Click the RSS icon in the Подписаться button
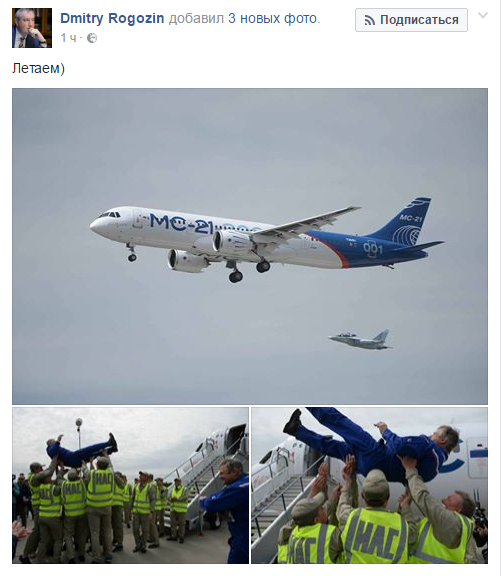Viewport: 501px width, 576px height. pyautogui.click(x=370, y=20)
